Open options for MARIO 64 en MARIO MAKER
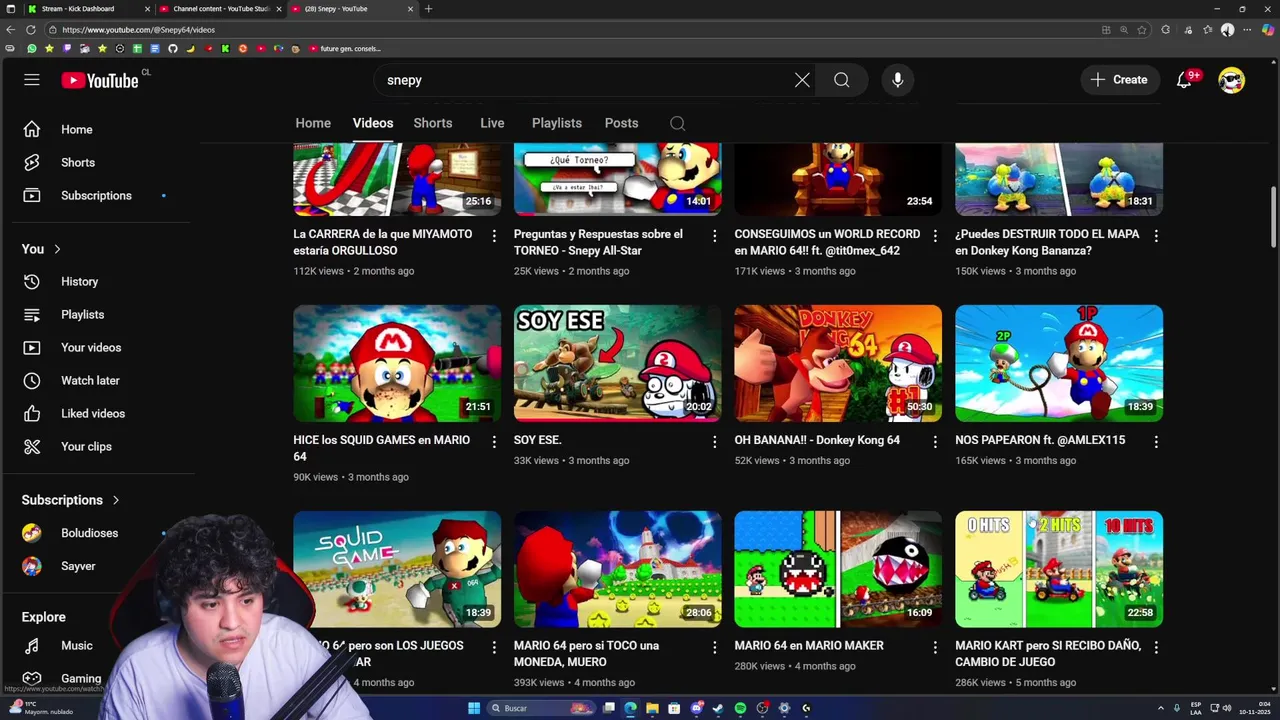 coord(935,648)
